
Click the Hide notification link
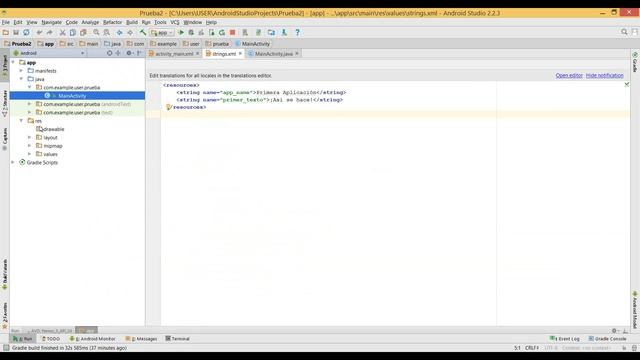click(x=604, y=76)
